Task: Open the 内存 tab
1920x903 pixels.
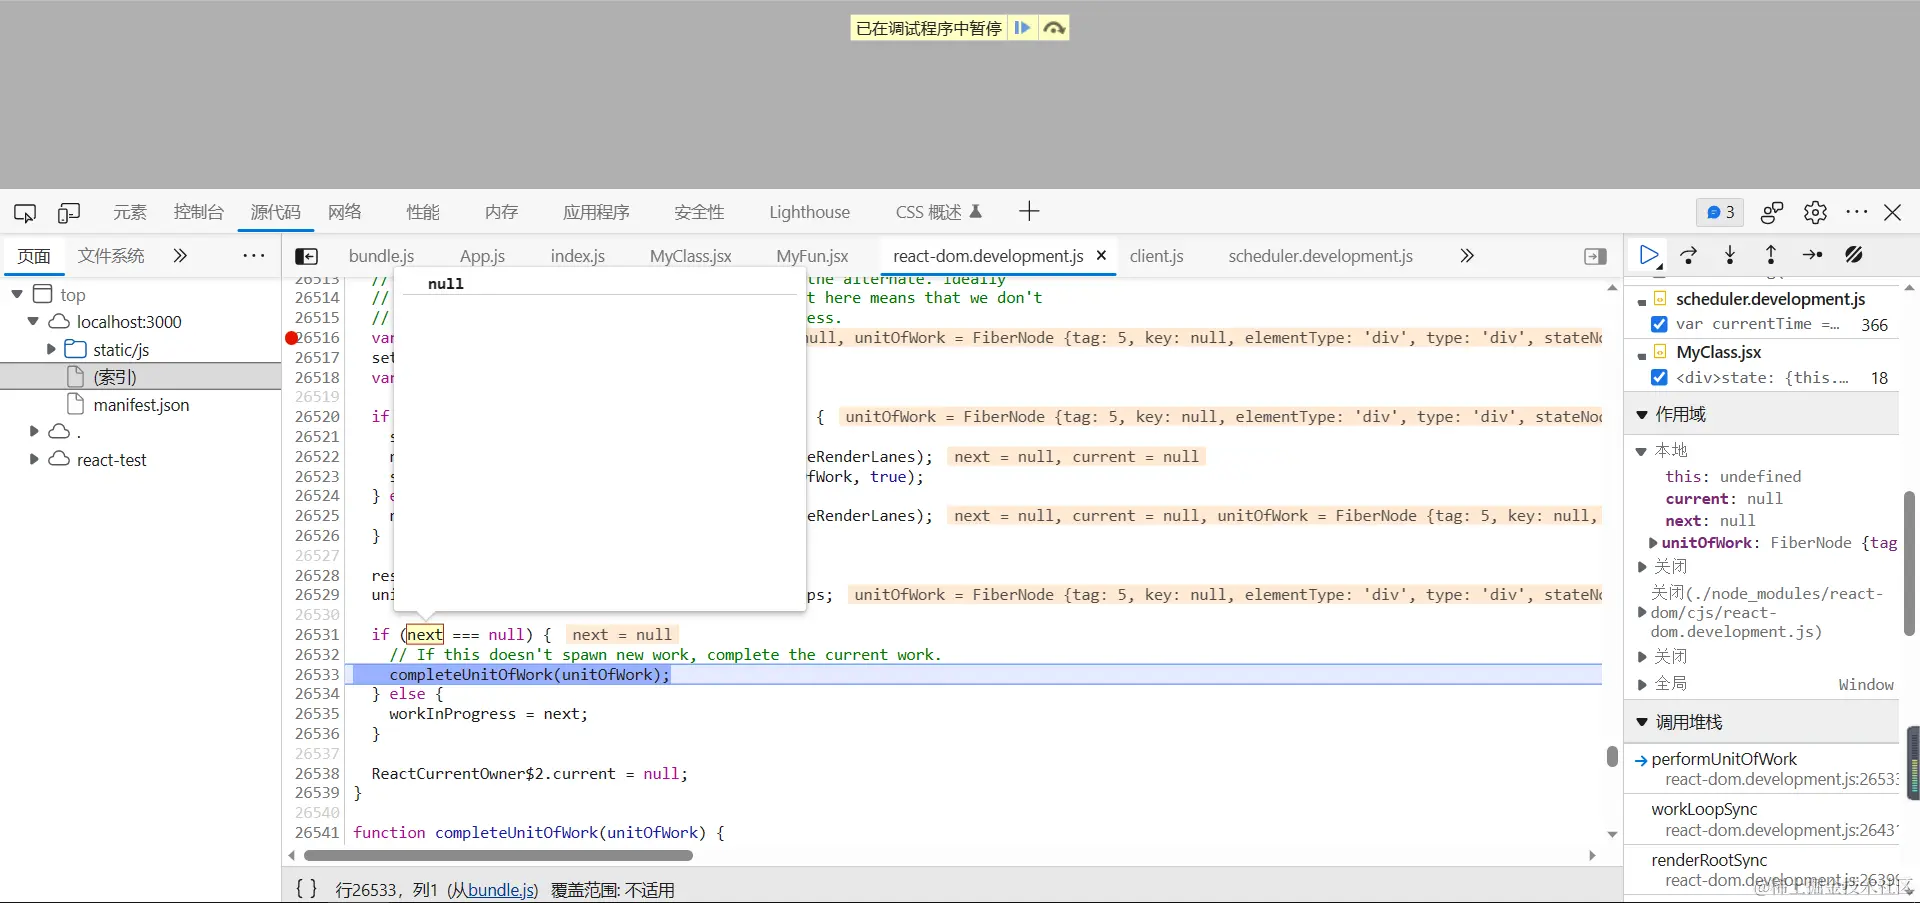Action: tap(502, 212)
